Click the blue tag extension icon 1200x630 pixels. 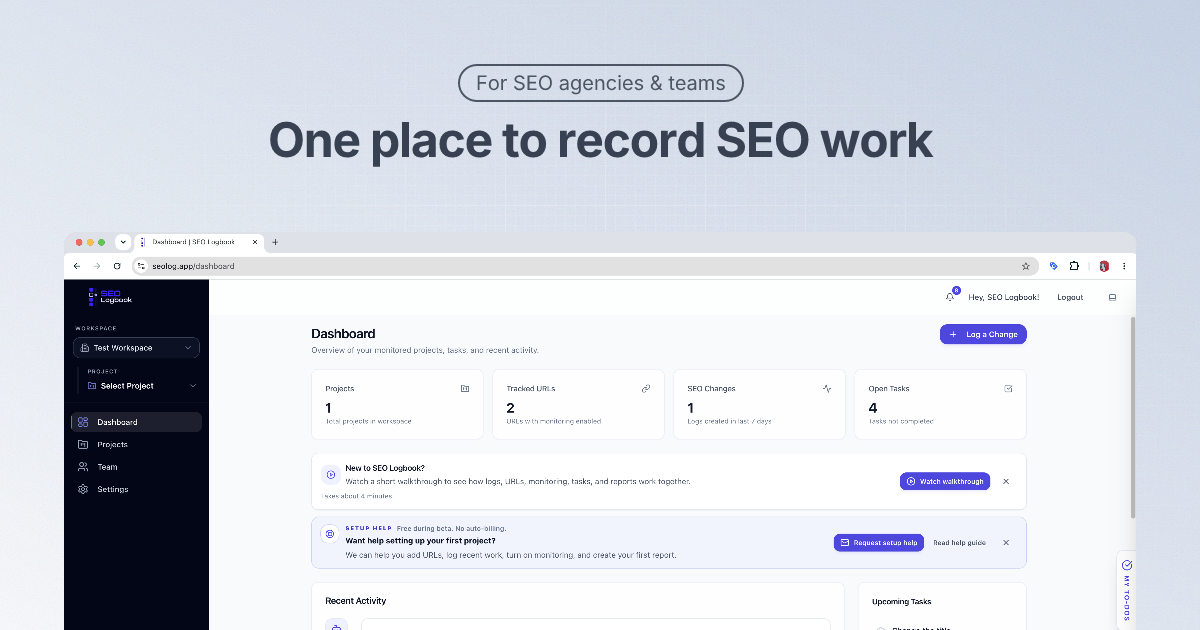1053,266
